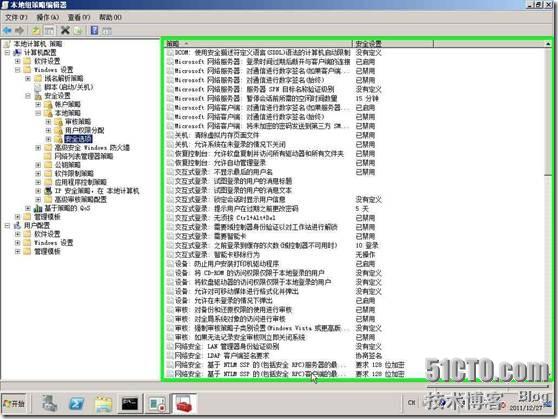Open the Command Prompt taskbar icon
Viewport: 558px width, 419px height.
pyautogui.click(x=130, y=404)
